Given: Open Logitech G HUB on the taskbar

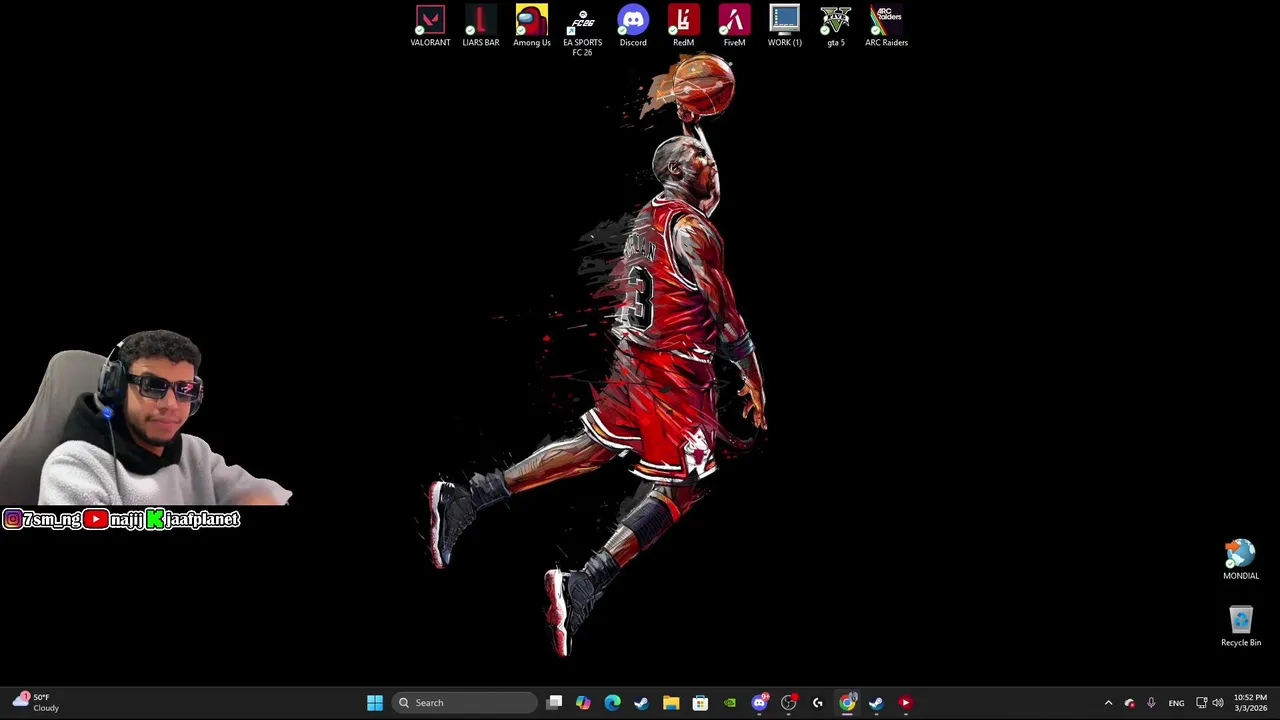Looking at the screenshot, I should (818, 703).
